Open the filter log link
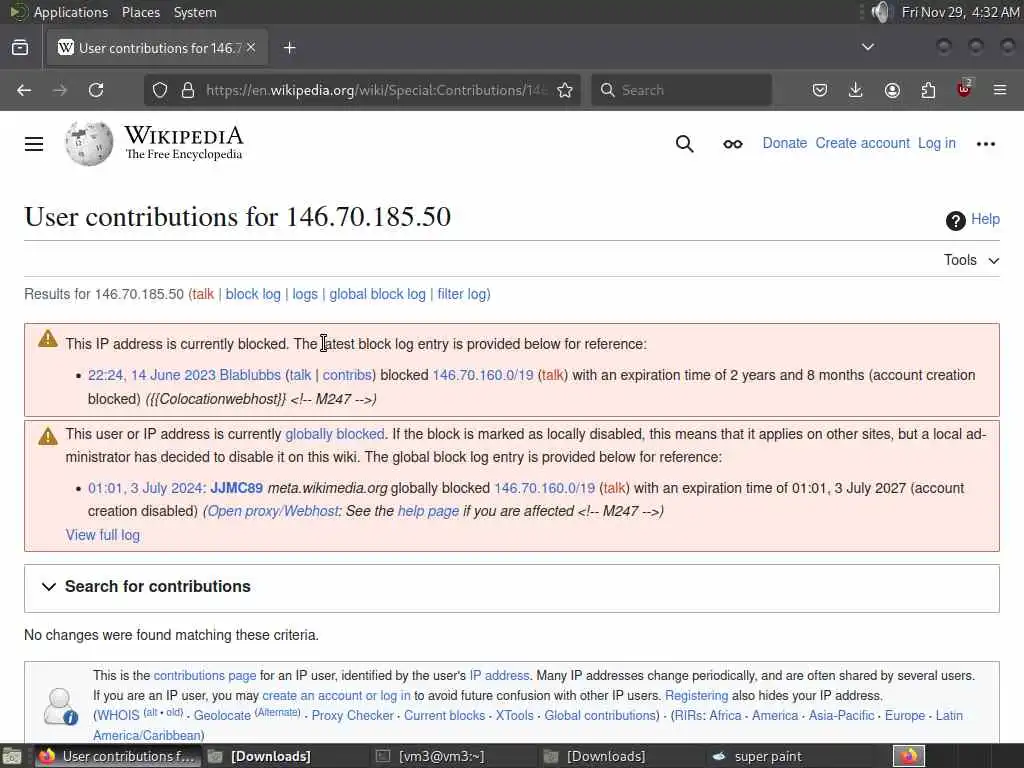 pos(462,295)
